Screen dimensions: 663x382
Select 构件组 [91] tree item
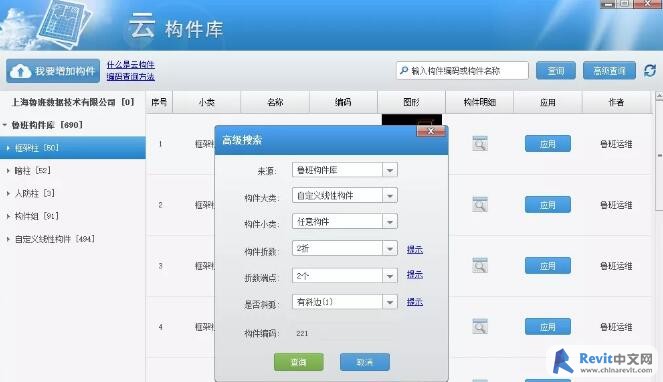pyautogui.click(x=36, y=216)
